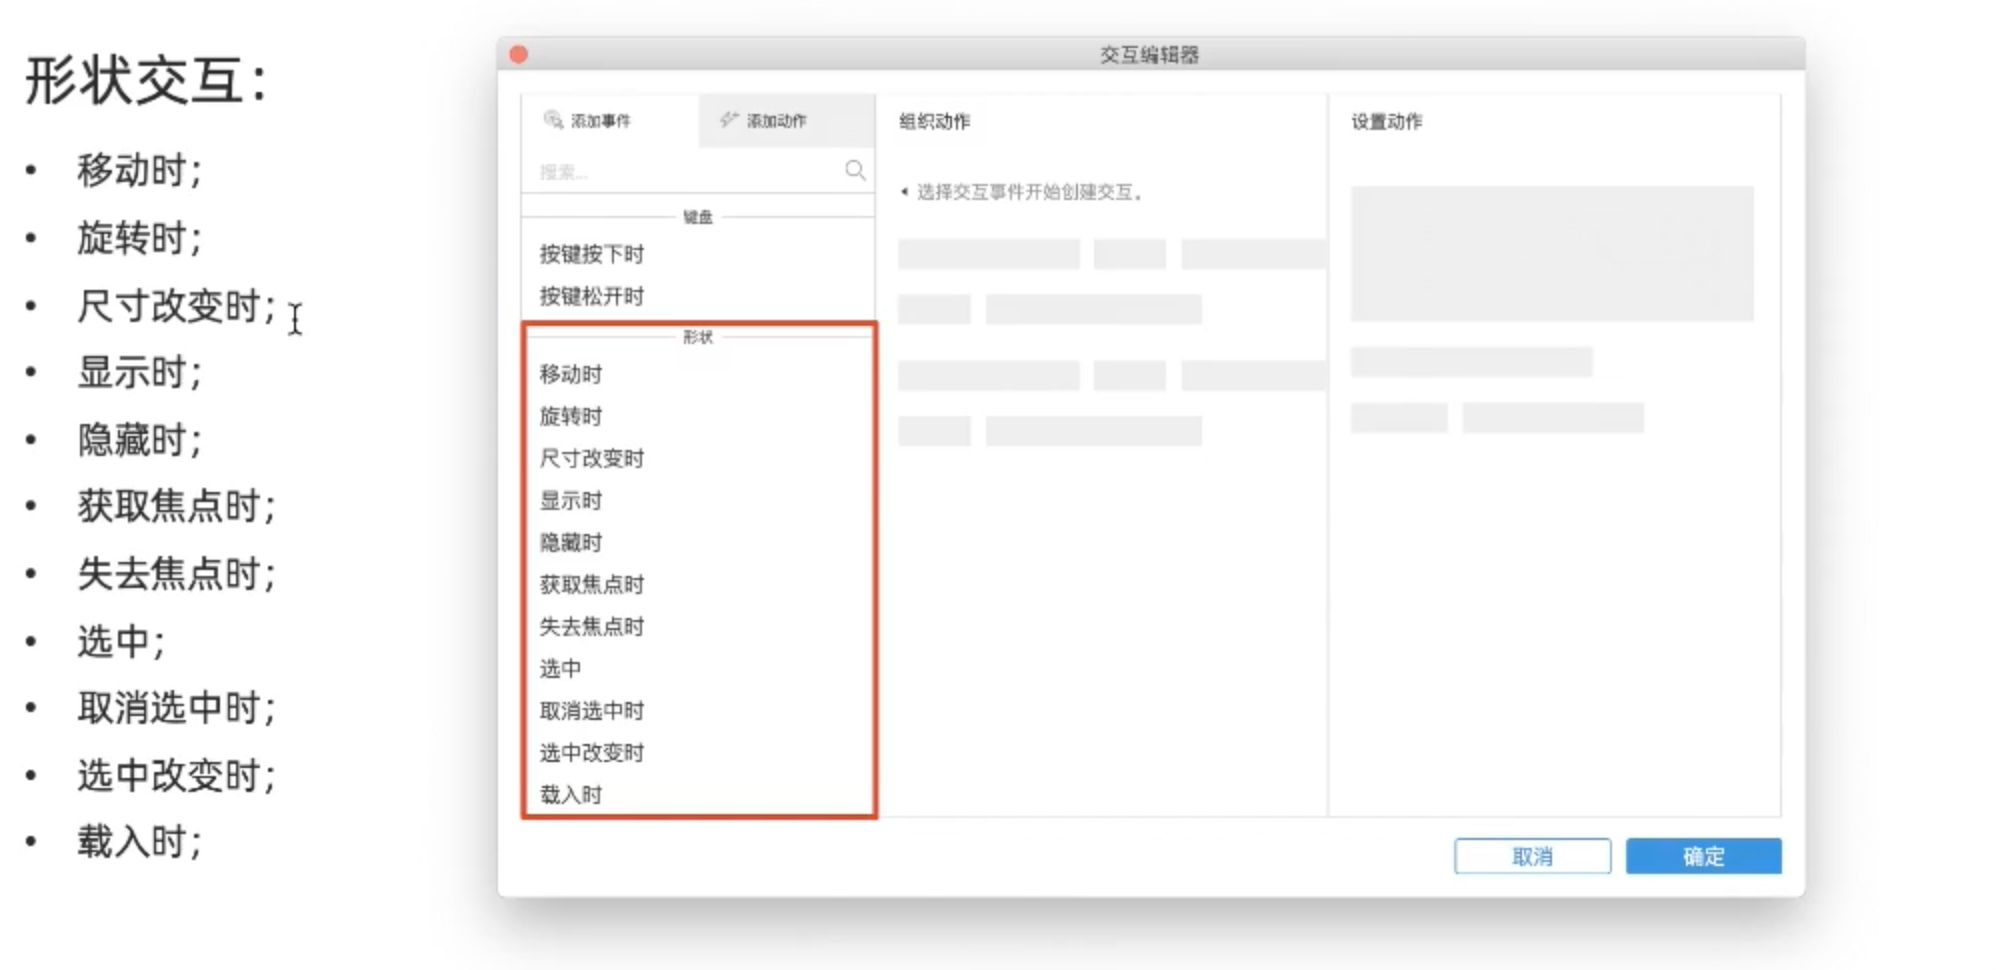The image size is (1996, 970).
Task: Pick the 尺寸改变时 event in the list
Action: [x=592, y=458]
